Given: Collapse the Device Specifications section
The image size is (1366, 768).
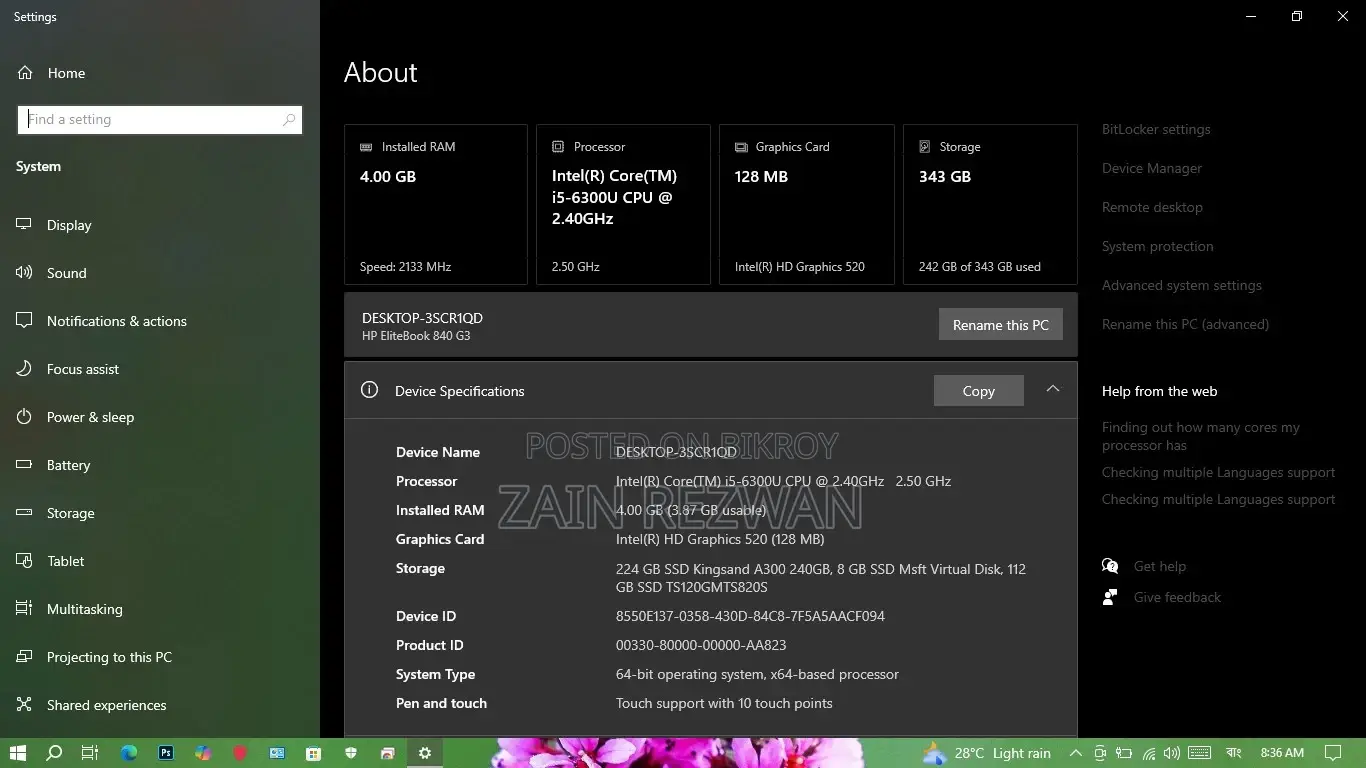Looking at the screenshot, I should (1052, 389).
